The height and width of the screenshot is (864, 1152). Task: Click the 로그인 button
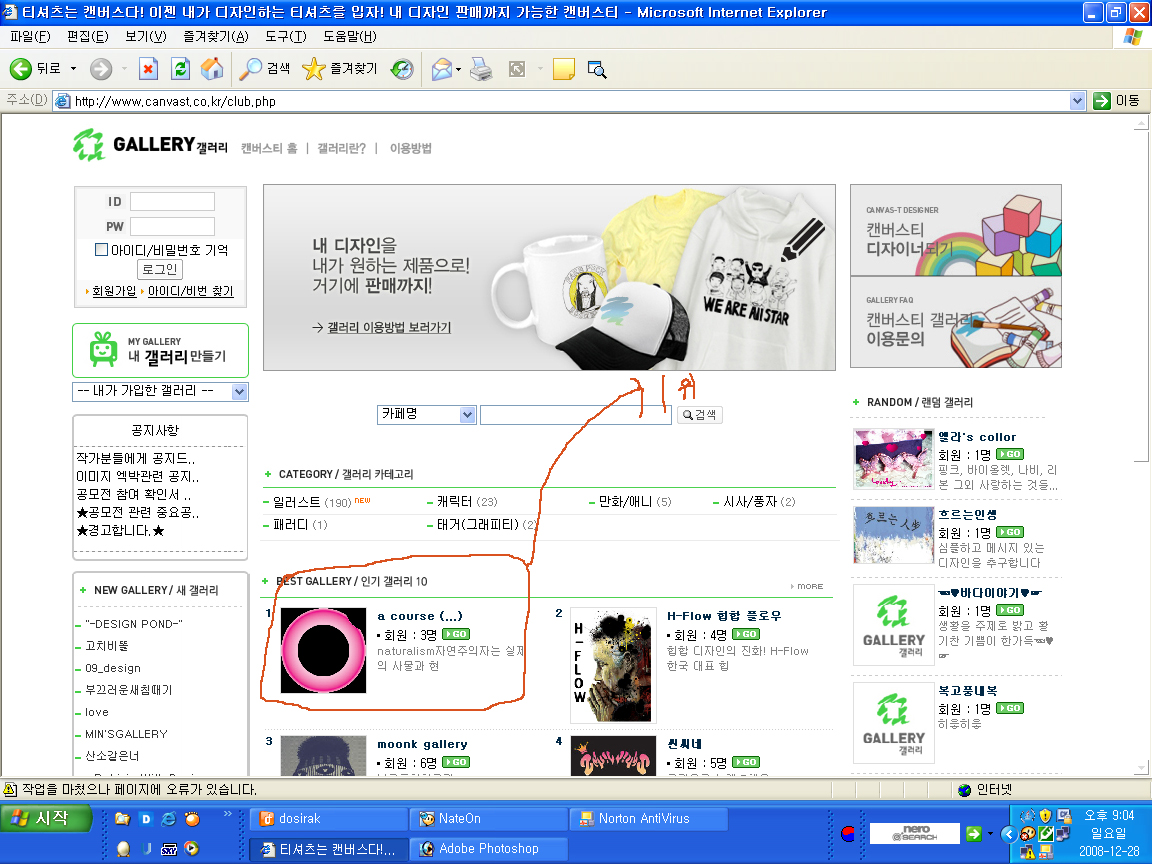tap(160, 270)
